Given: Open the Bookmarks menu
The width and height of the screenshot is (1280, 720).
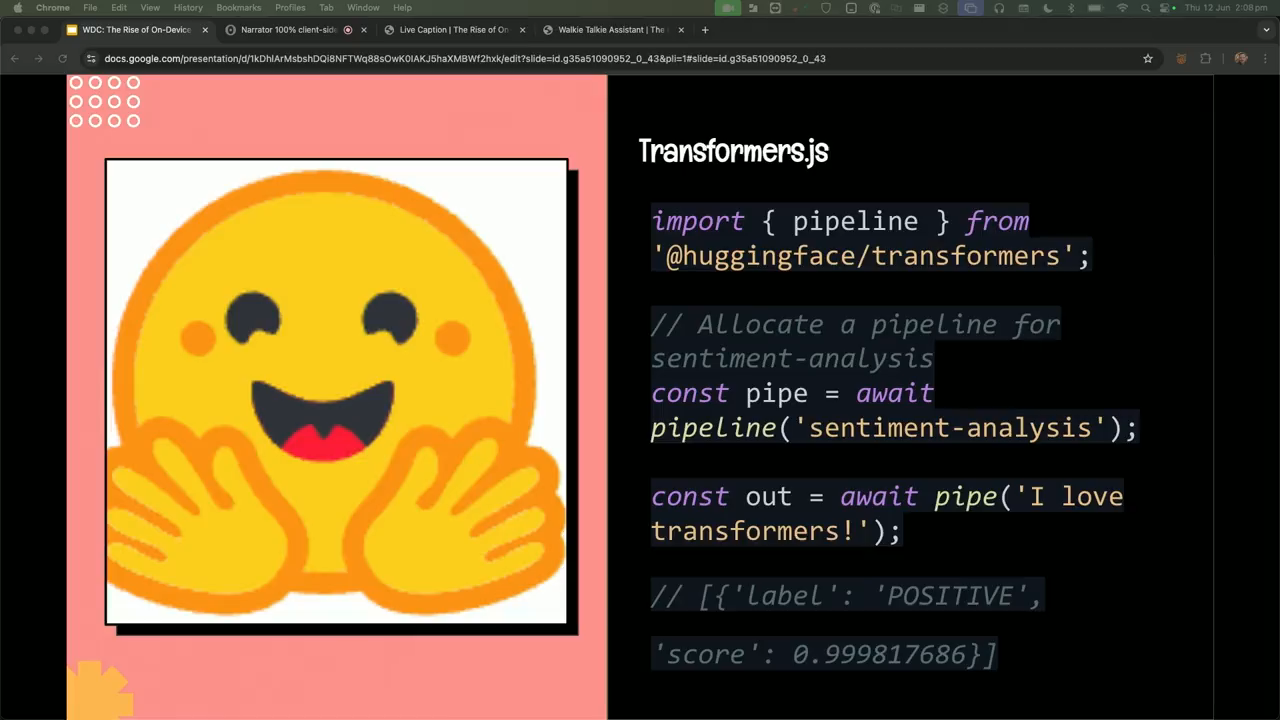Looking at the screenshot, I should tap(239, 8).
